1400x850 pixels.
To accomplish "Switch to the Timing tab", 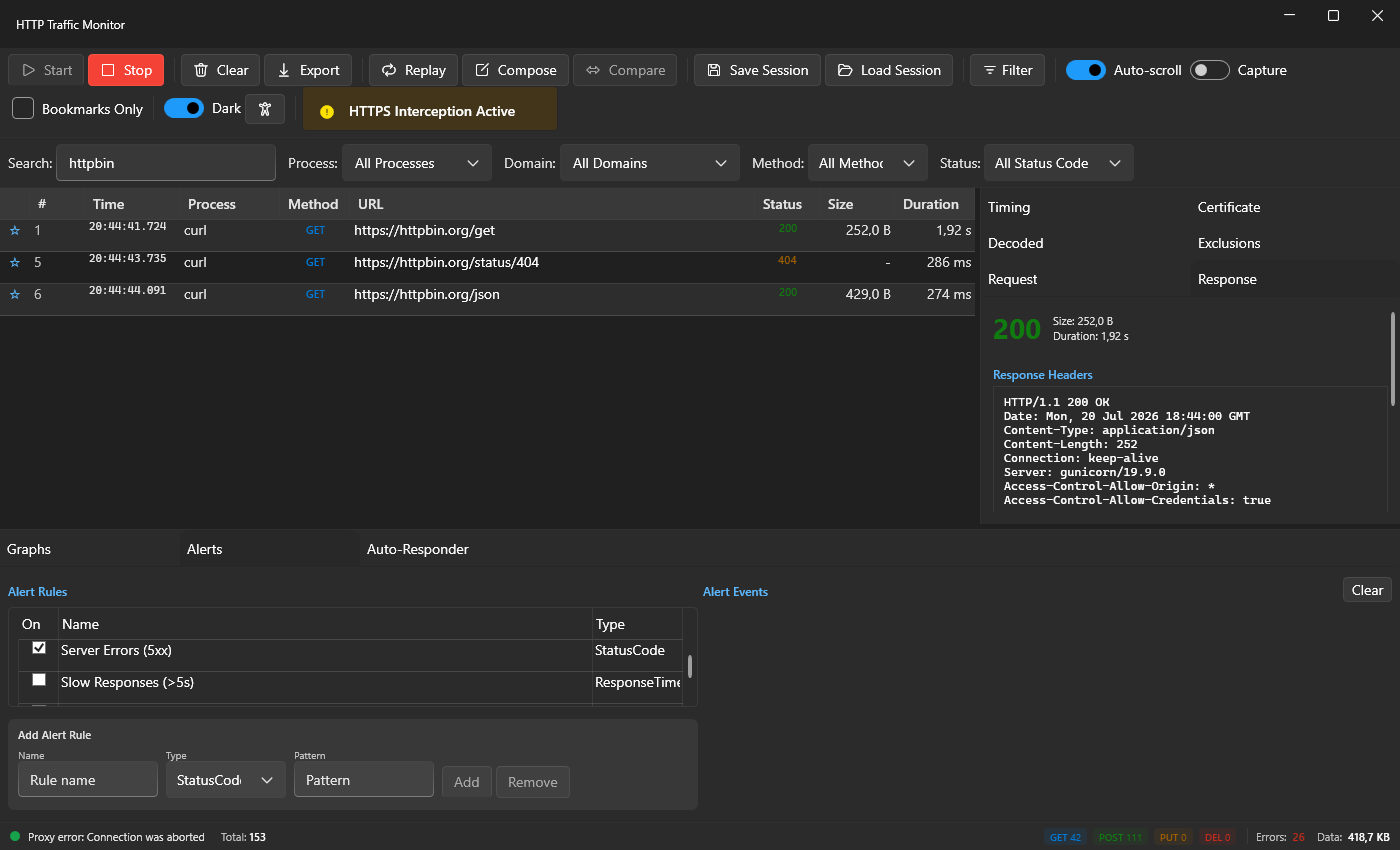I will (1009, 207).
